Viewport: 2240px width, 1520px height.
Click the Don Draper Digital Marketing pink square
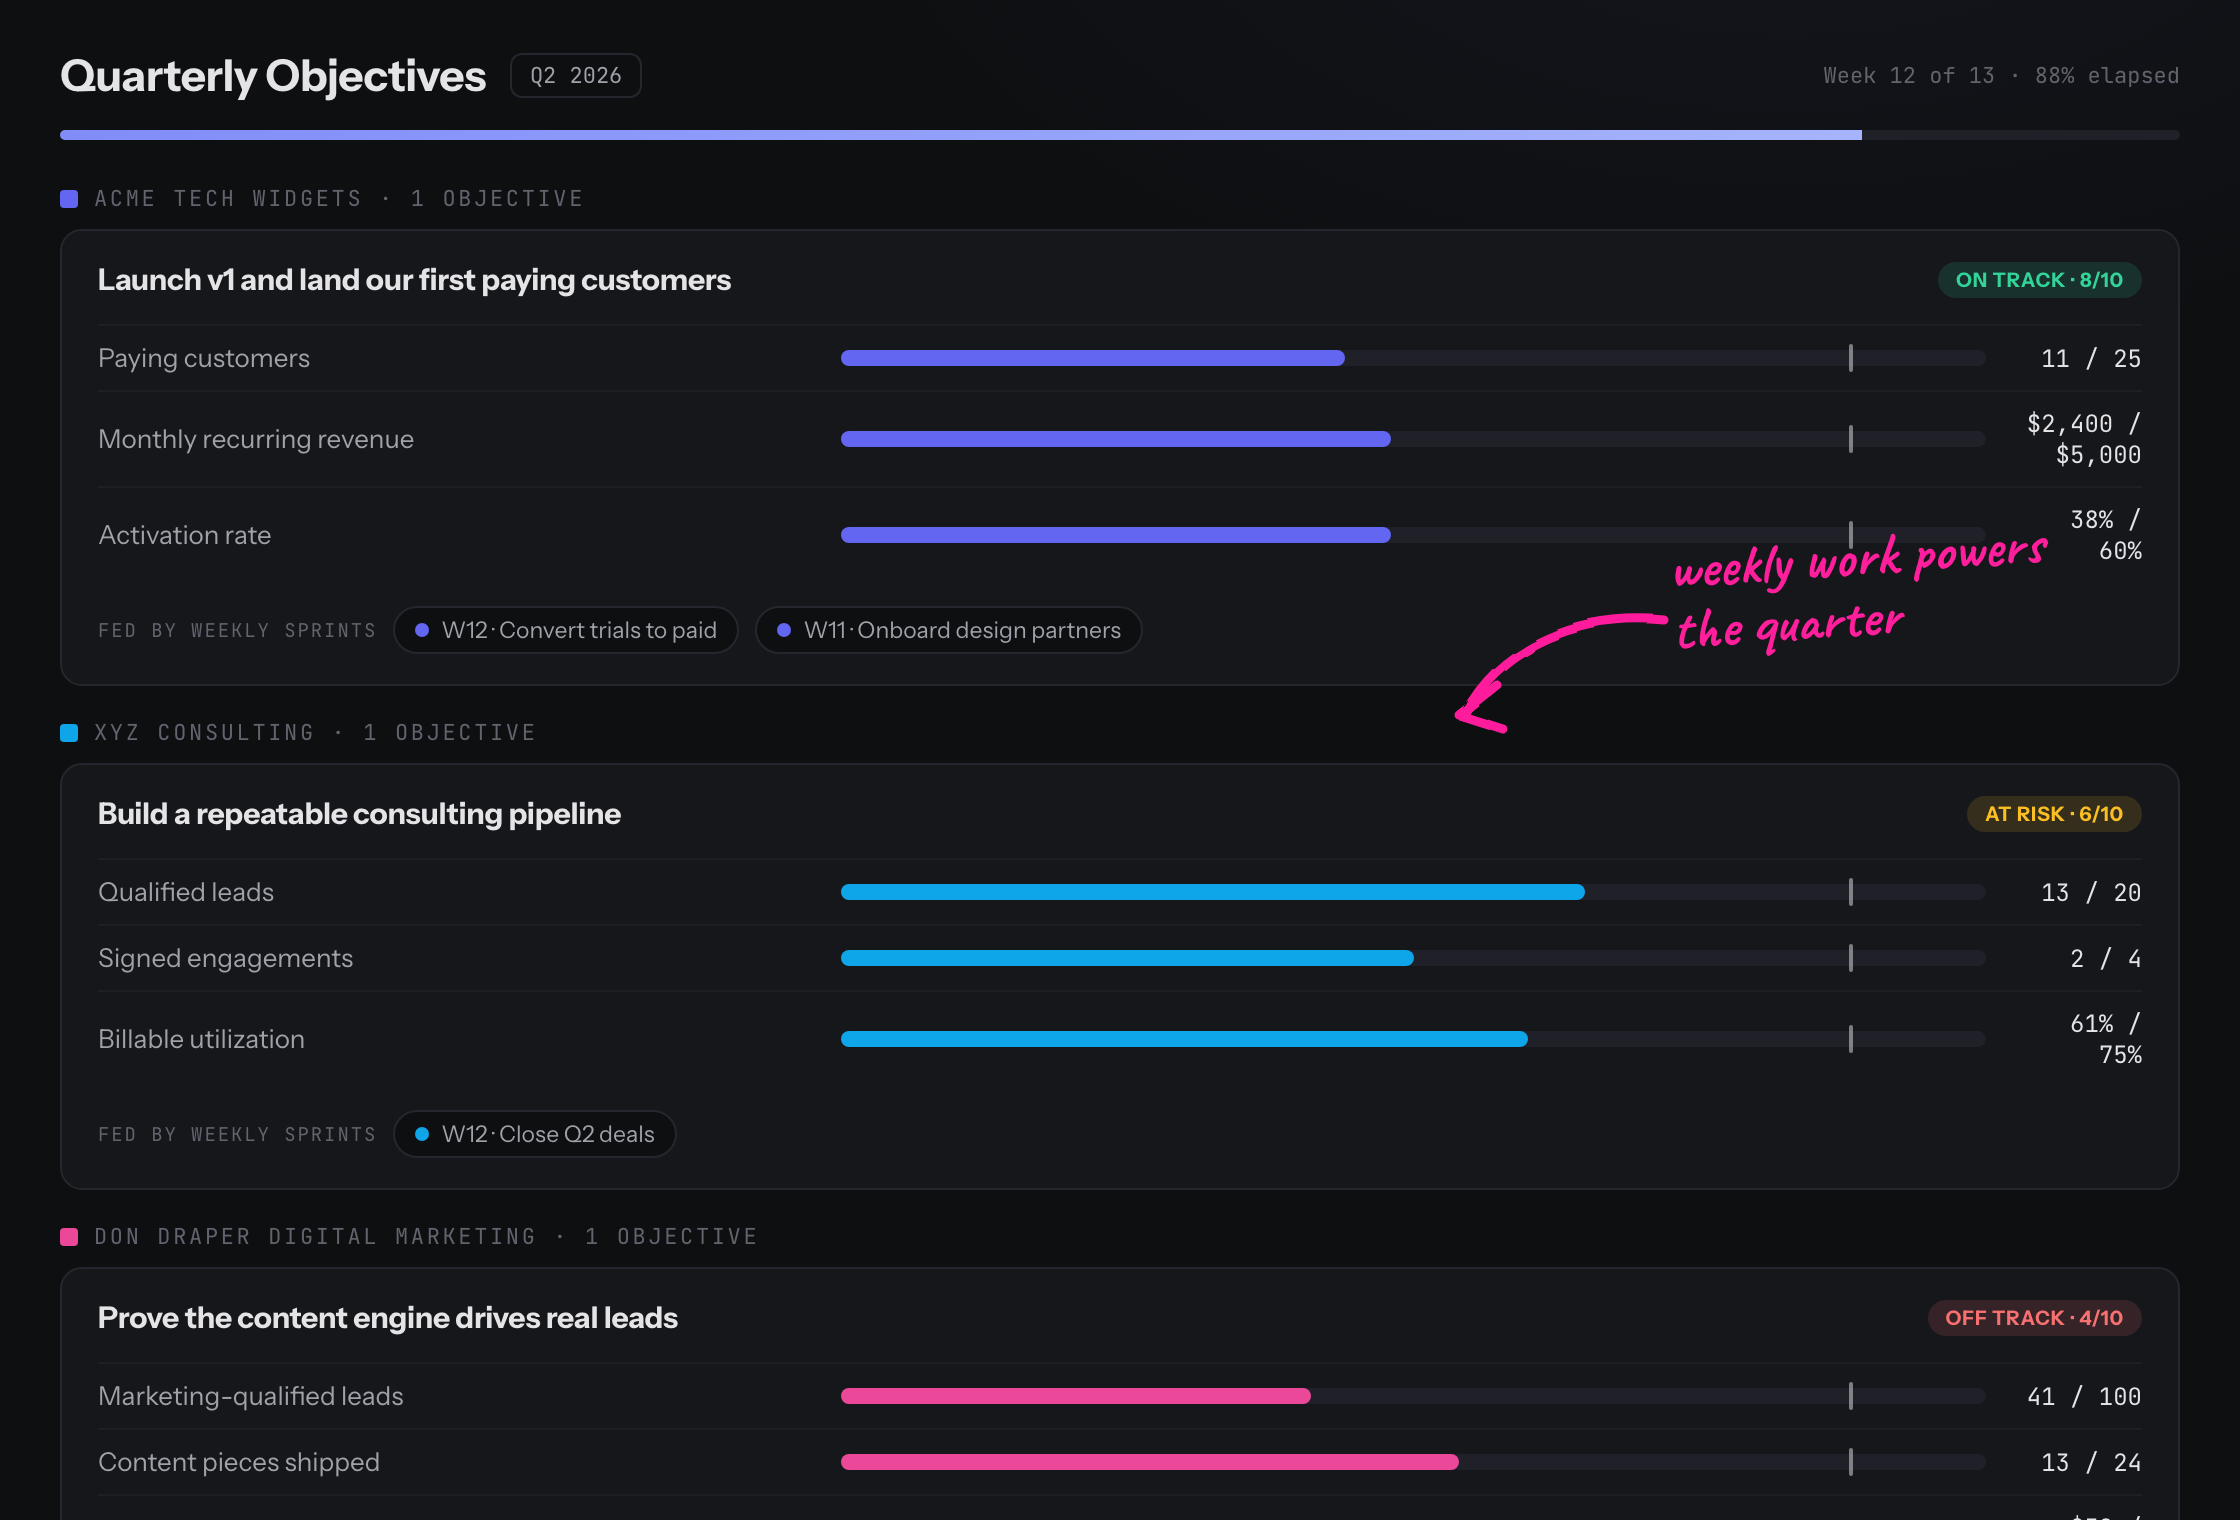point(69,1237)
